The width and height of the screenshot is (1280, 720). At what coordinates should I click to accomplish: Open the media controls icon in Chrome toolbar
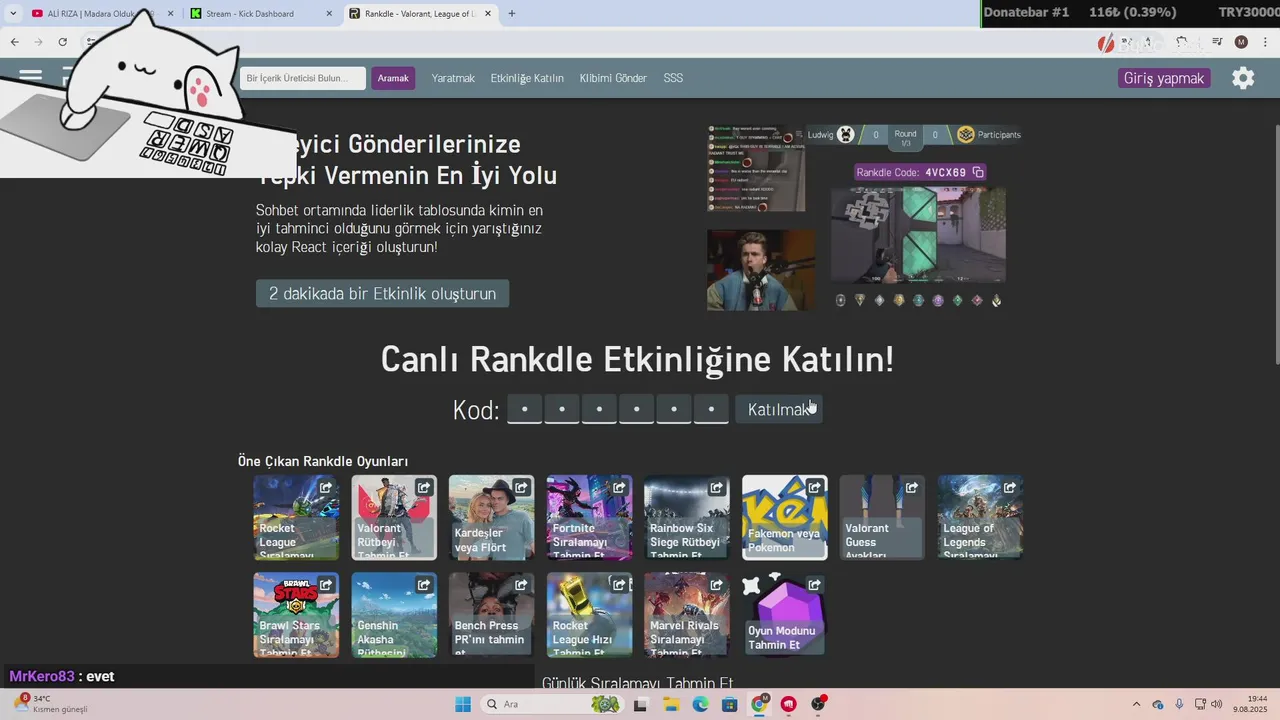coord(1217,42)
